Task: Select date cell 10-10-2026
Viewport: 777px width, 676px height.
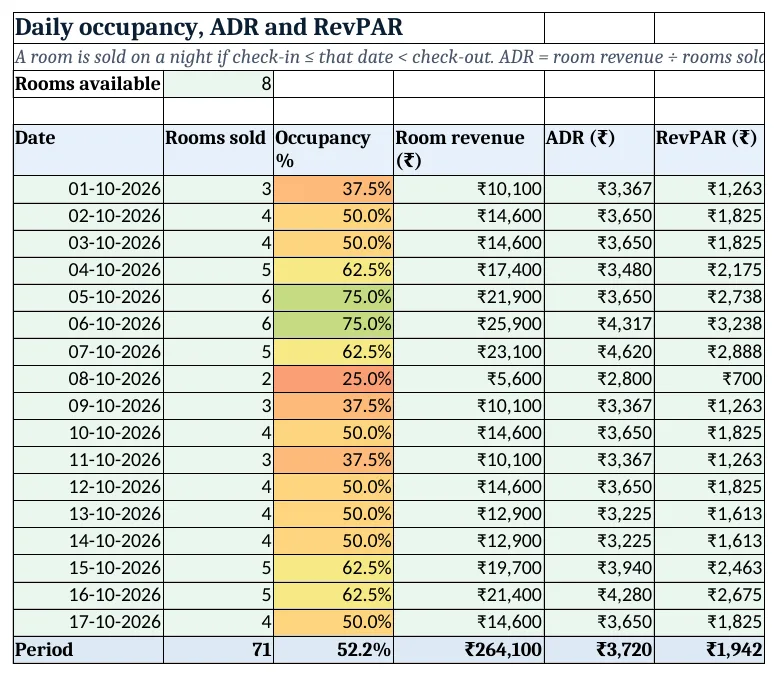Action: (88, 433)
